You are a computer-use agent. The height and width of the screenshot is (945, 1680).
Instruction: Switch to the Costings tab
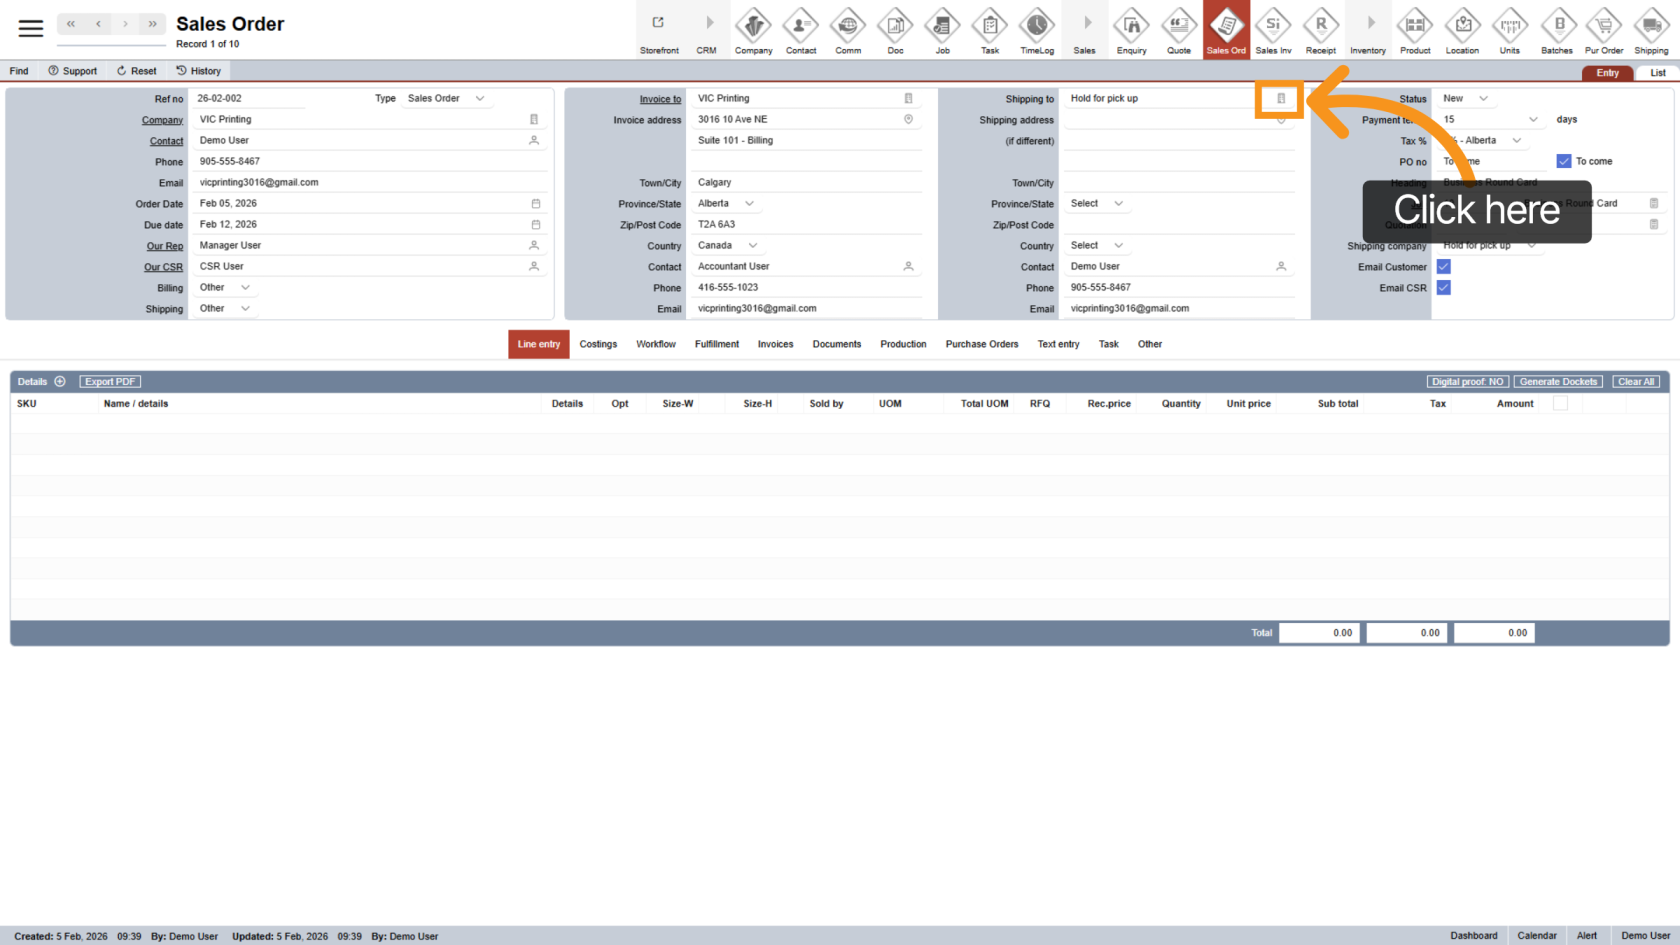pos(598,344)
